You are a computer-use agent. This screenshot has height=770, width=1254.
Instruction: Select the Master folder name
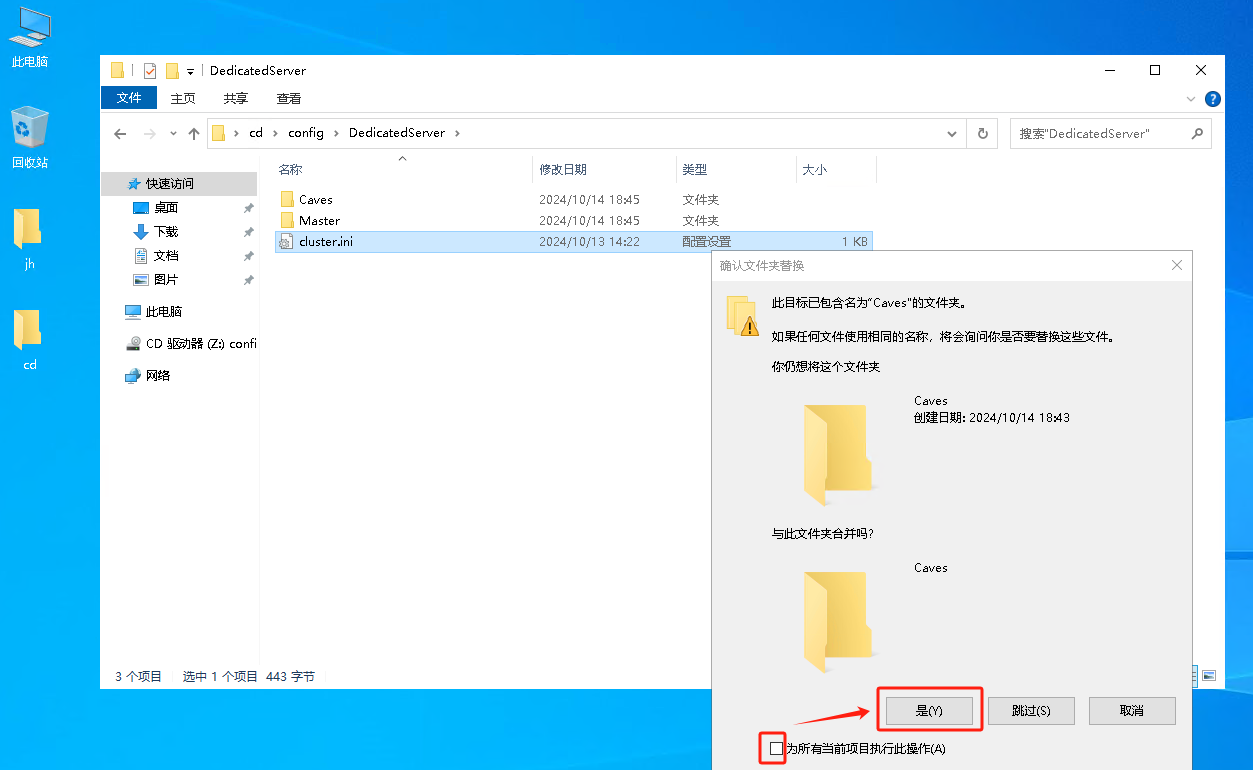pyautogui.click(x=320, y=221)
